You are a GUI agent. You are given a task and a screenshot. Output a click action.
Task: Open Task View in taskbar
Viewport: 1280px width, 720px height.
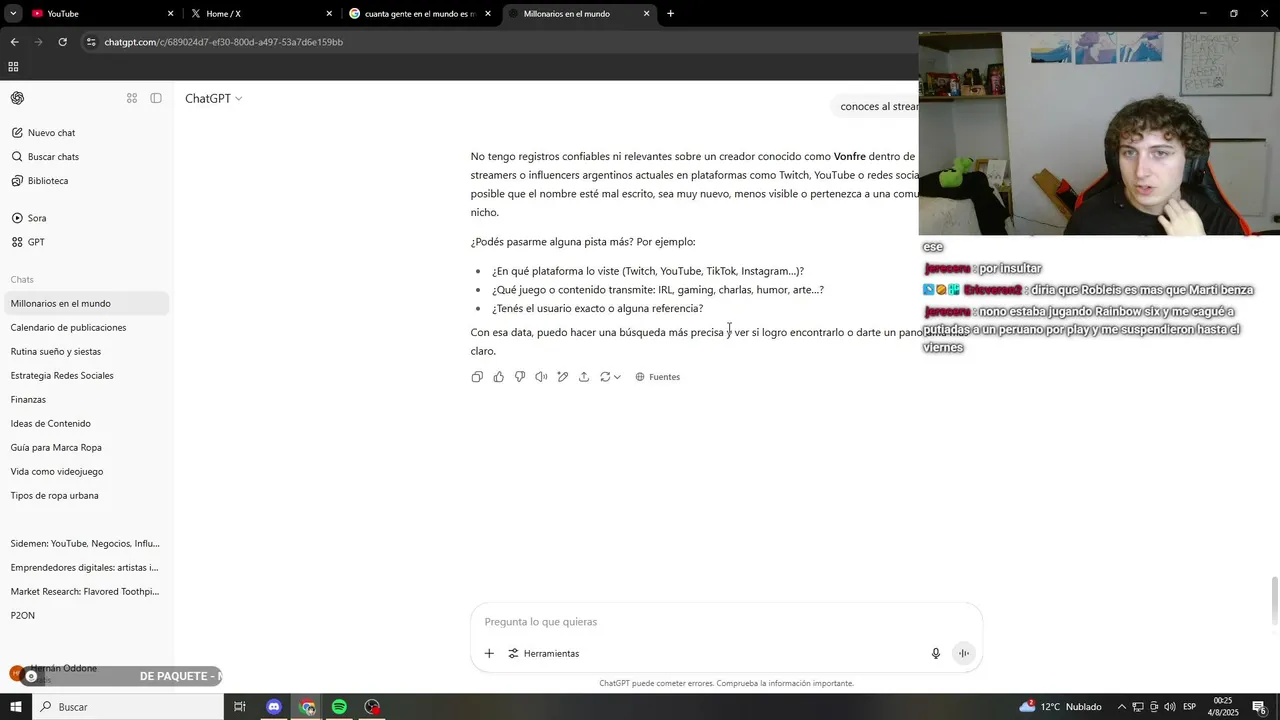(x=240, y=707)
